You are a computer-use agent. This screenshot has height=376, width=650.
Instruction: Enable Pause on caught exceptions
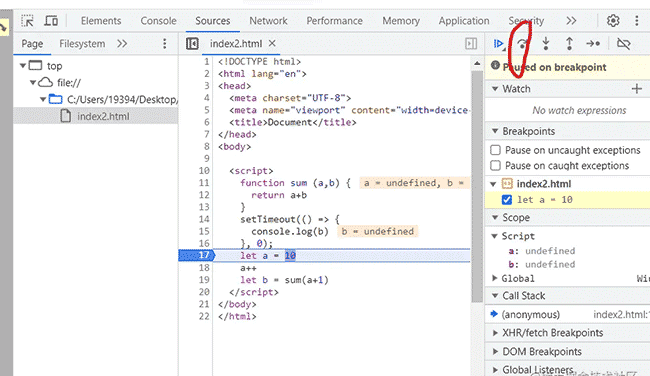(x=495, y=165)
